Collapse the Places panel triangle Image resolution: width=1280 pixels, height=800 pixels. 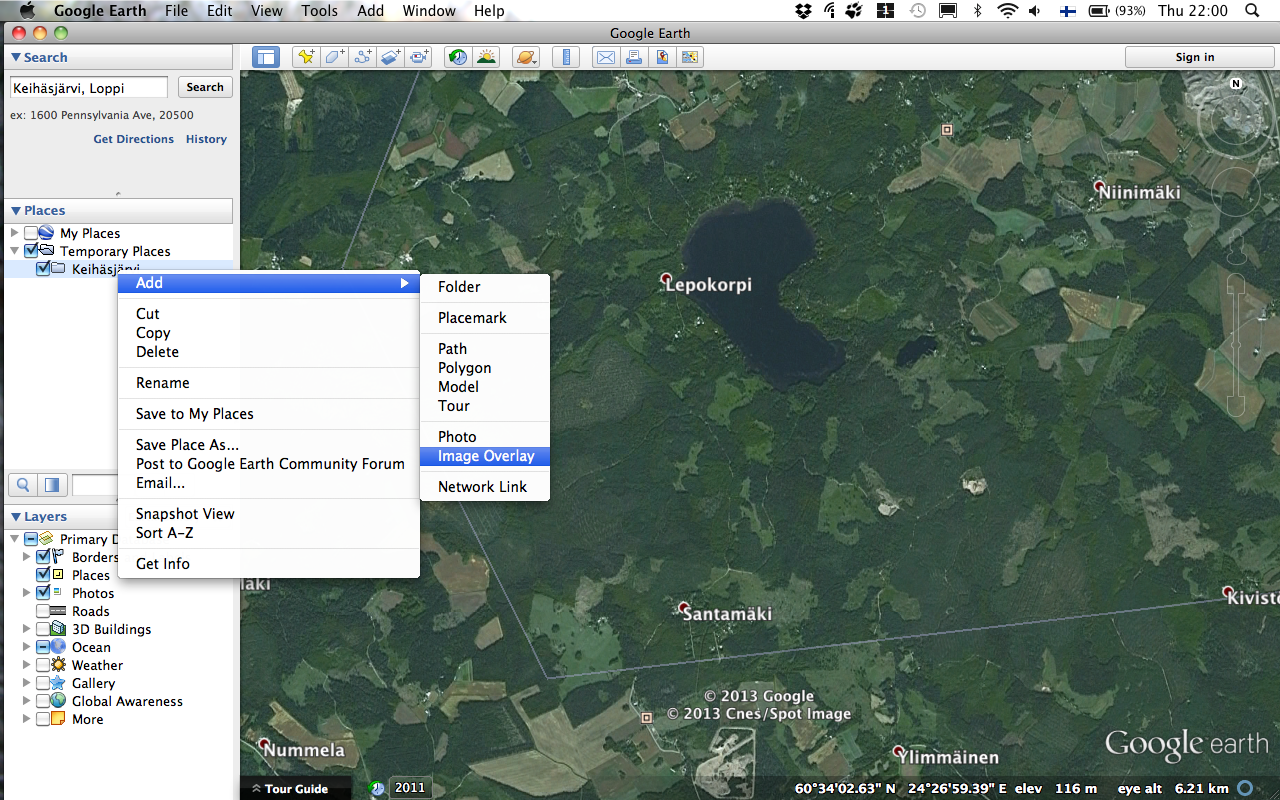(x=16, y=211)
